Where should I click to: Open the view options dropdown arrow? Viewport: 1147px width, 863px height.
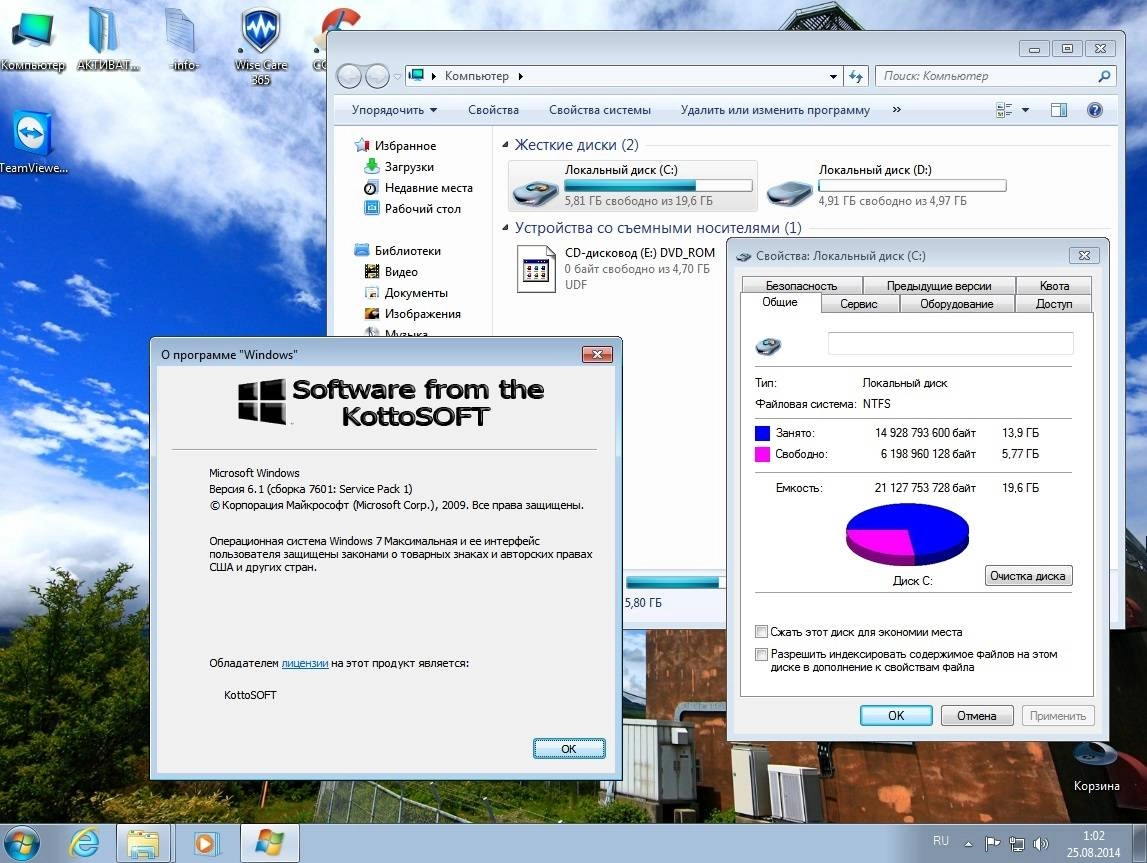click(1025, 110)
